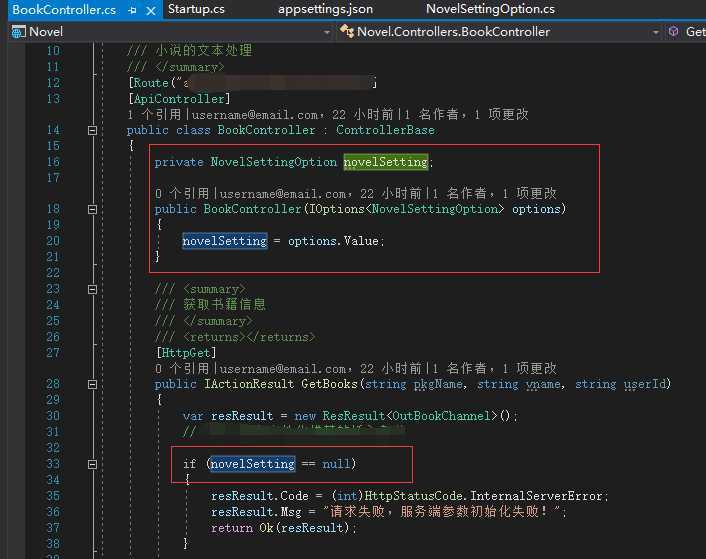
Task: Click the GetBooks method name
Action: coord(329,384)
